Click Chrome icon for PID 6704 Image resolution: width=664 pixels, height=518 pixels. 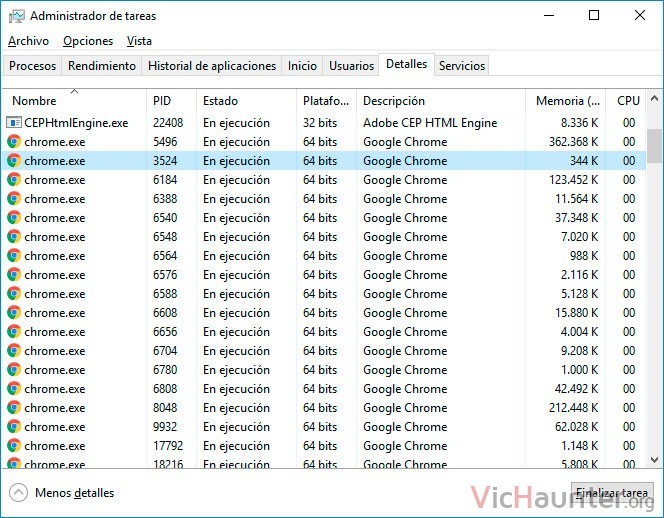pyautogui.click(x=14, y=351)
